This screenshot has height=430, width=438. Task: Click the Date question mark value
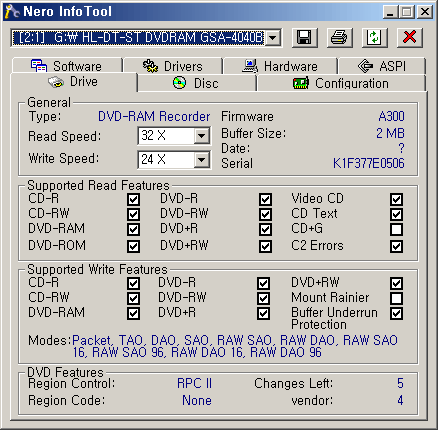point(401,148)
